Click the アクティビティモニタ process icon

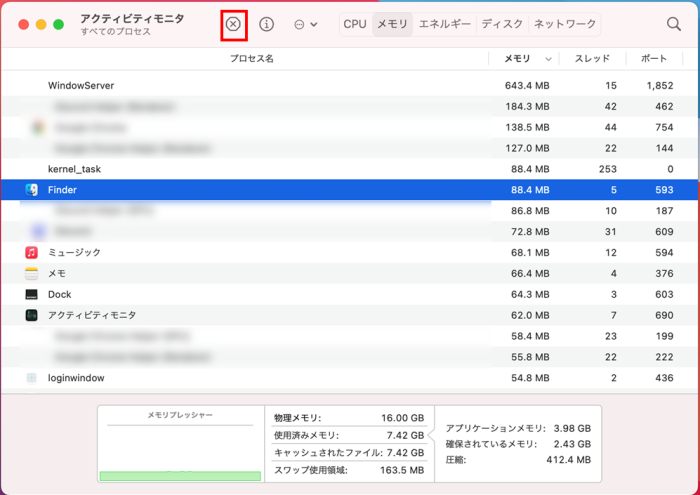tap(32, 316)
